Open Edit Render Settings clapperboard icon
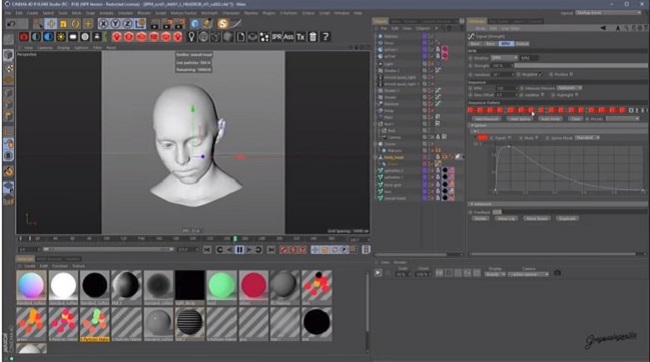 pyautogui.click(x=179, y=24)
